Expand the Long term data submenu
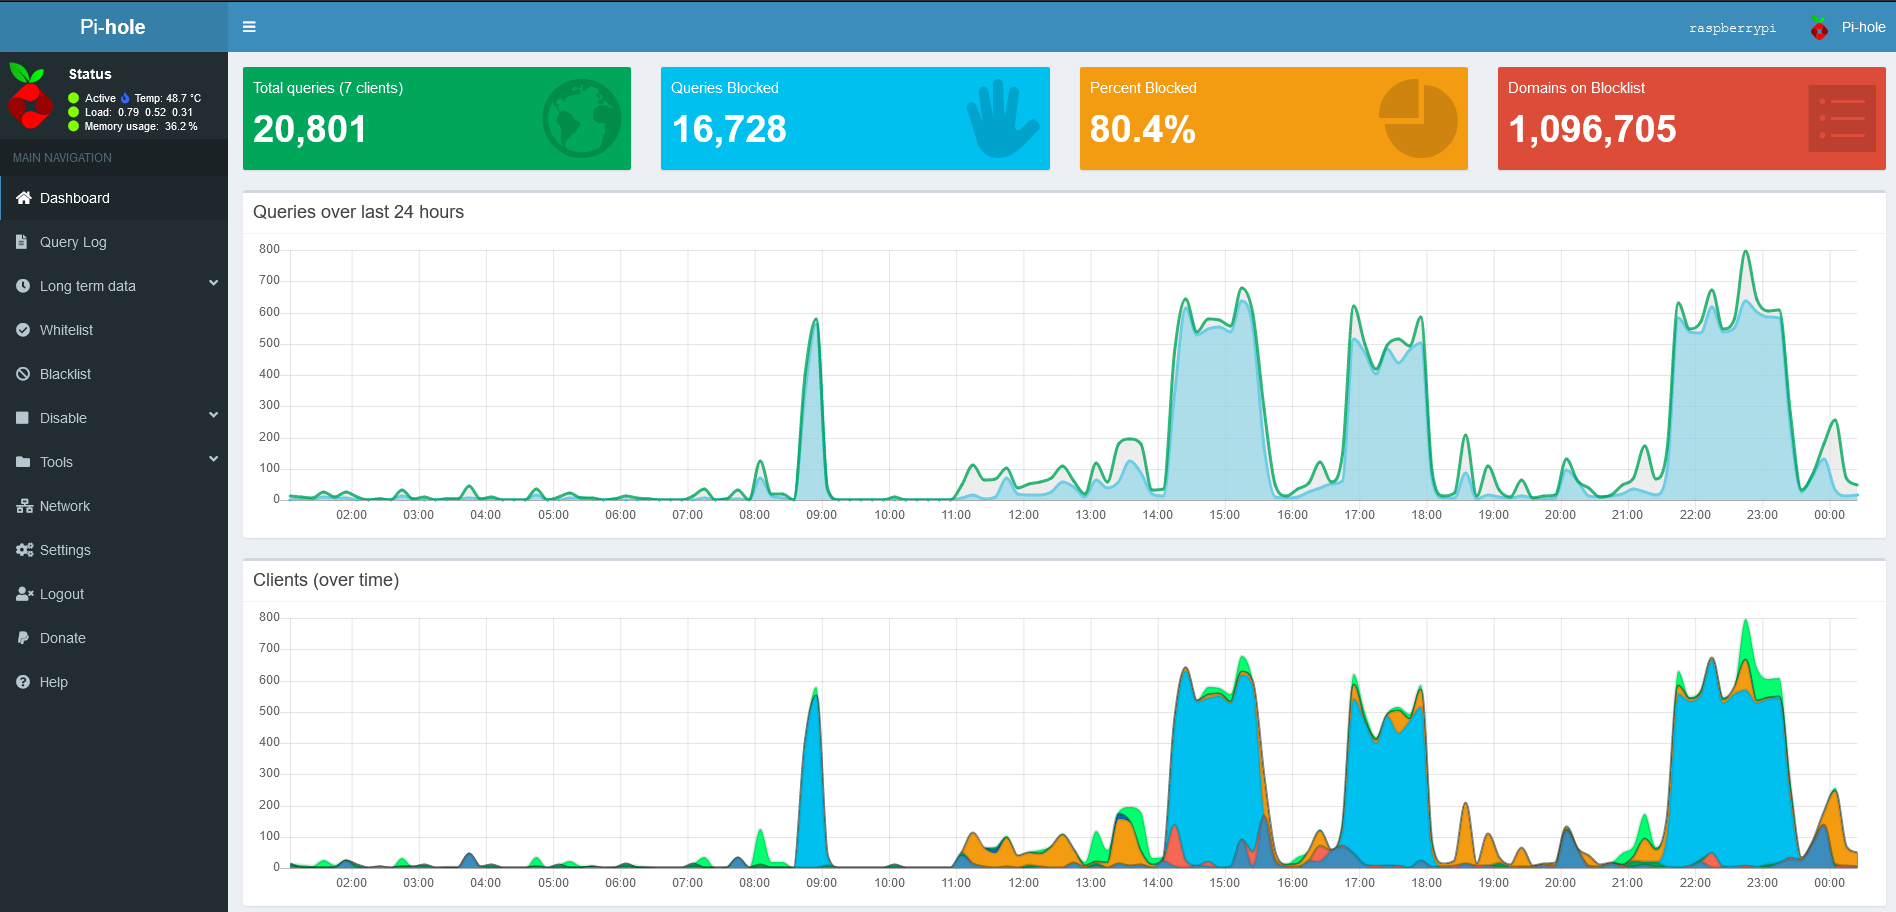1896x912 pixels. click(213, 284)
